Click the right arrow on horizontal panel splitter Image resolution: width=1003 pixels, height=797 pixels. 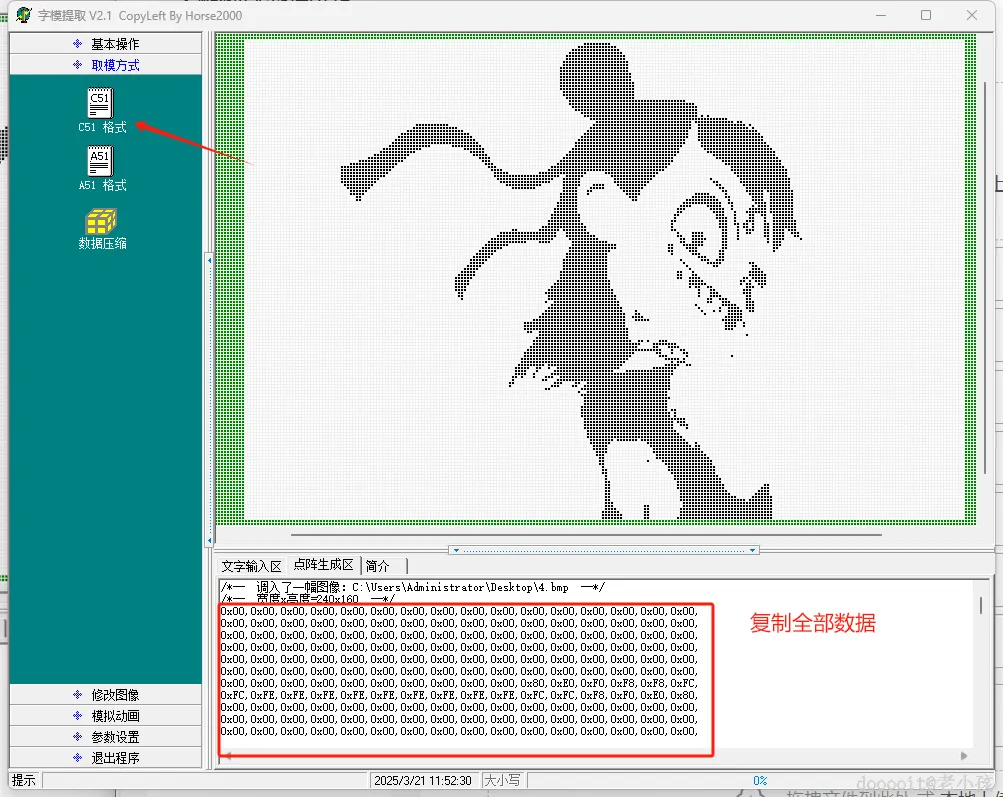(752, 550)
